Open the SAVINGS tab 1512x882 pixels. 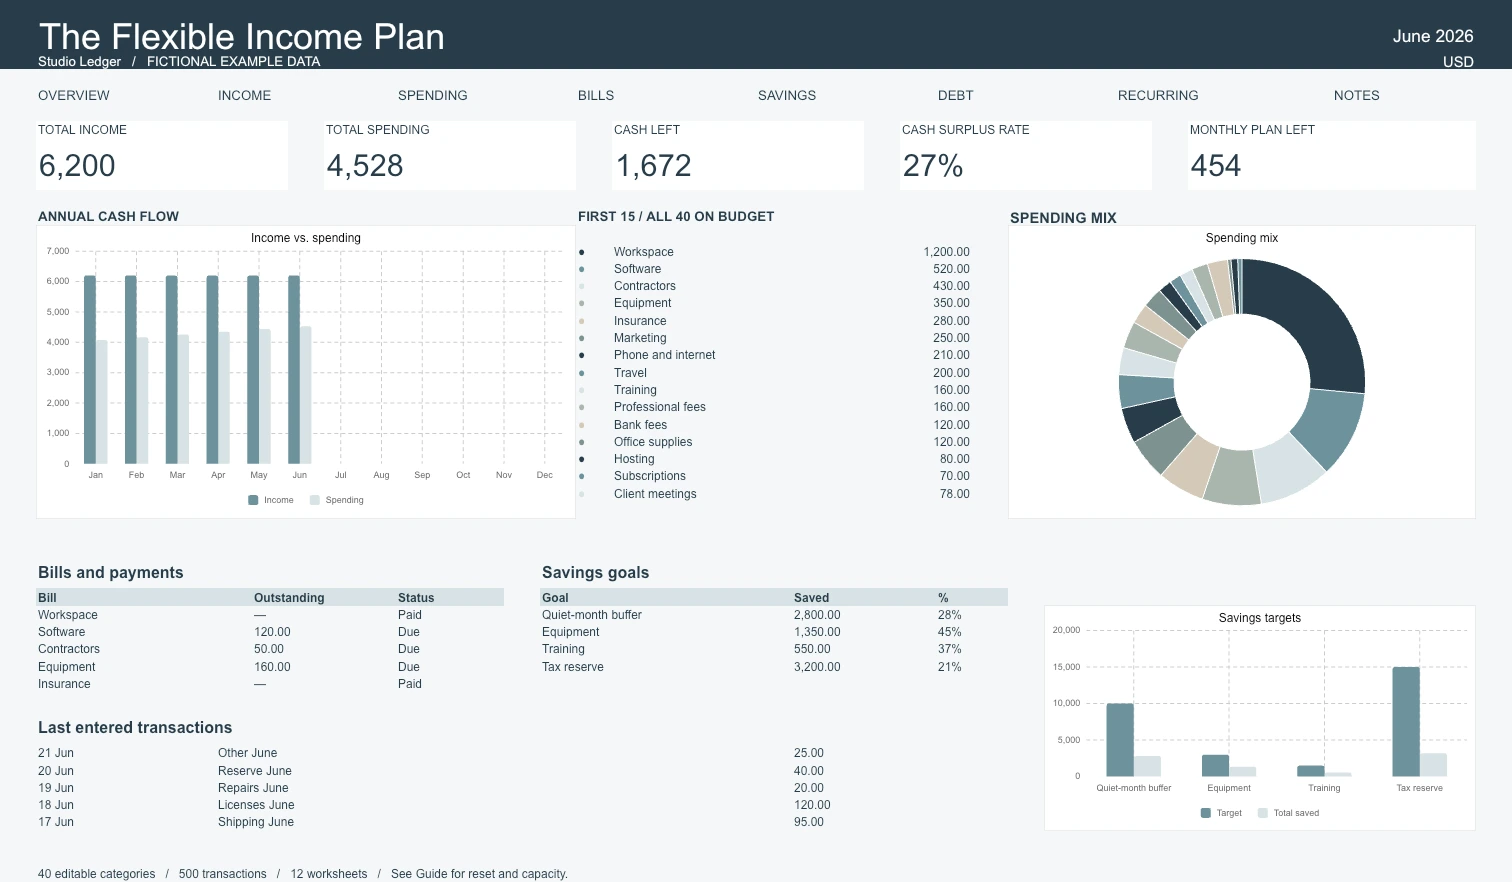[x=787, y=96]
